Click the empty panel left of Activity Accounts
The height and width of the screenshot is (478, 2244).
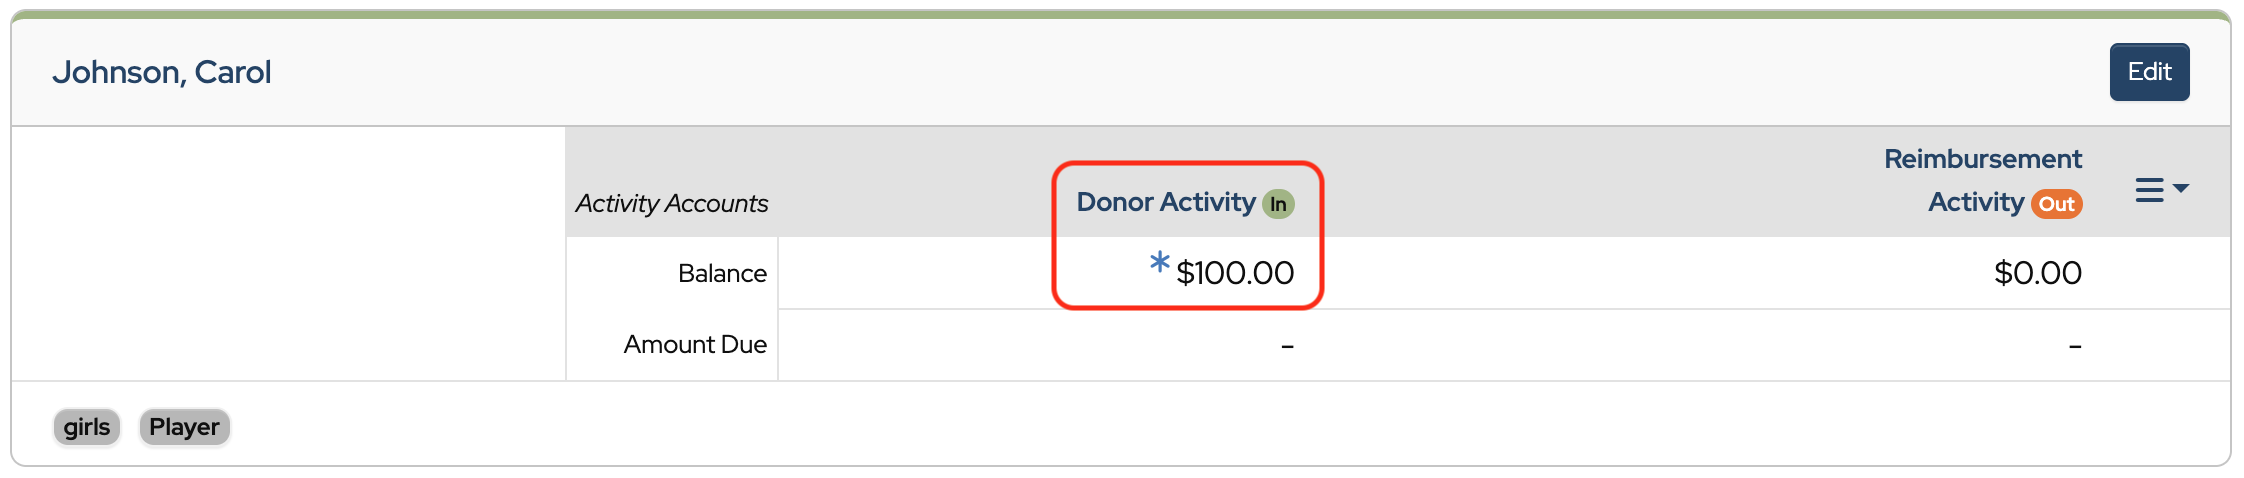(288, 253)
